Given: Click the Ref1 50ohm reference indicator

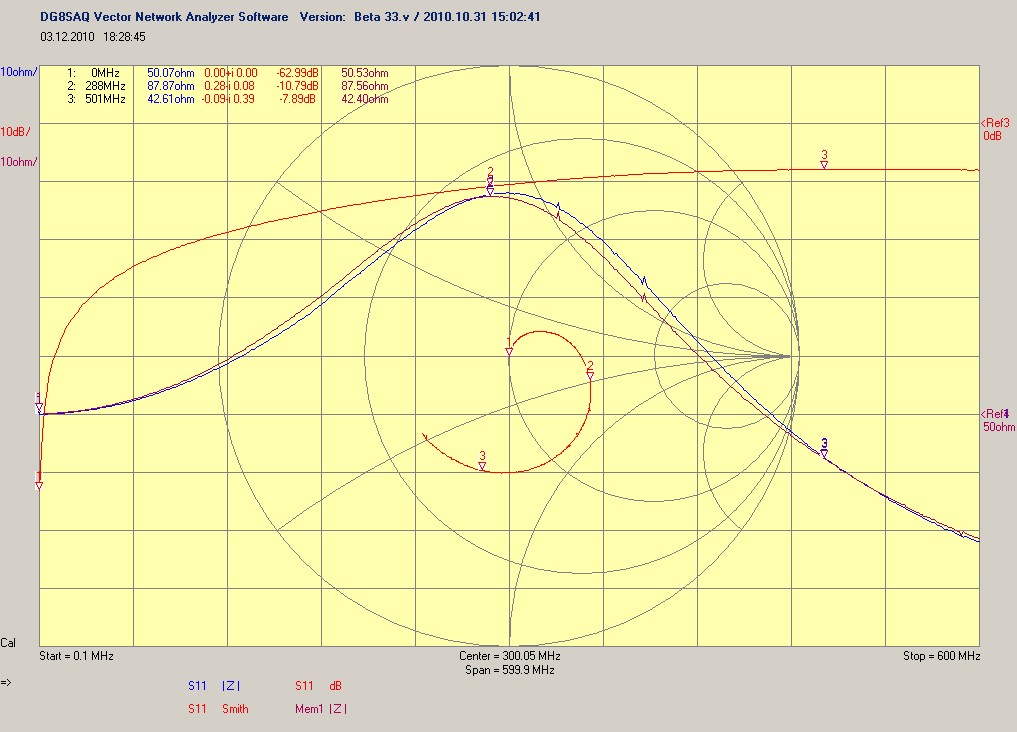Looking at the screenshot, I should pos(998,420).
